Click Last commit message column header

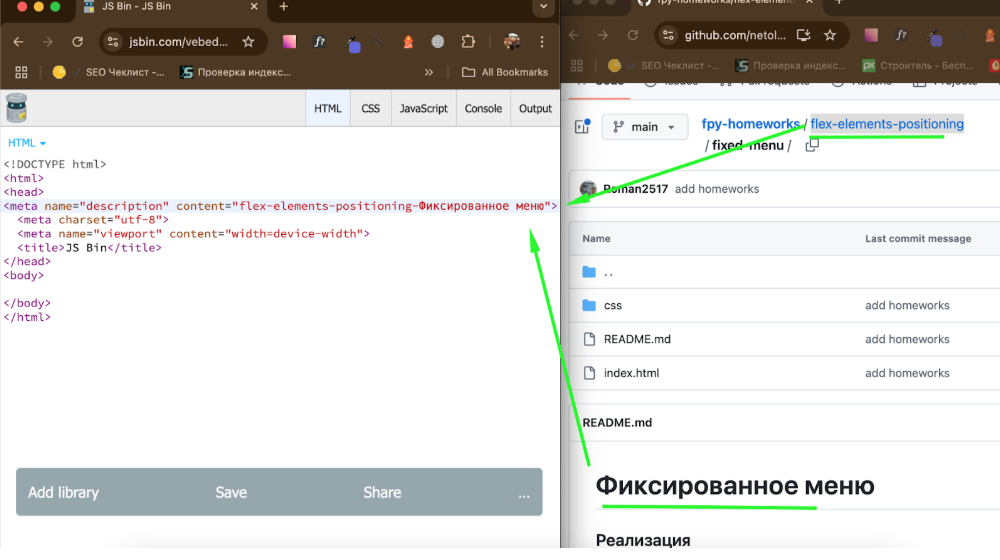click(918, 239)
